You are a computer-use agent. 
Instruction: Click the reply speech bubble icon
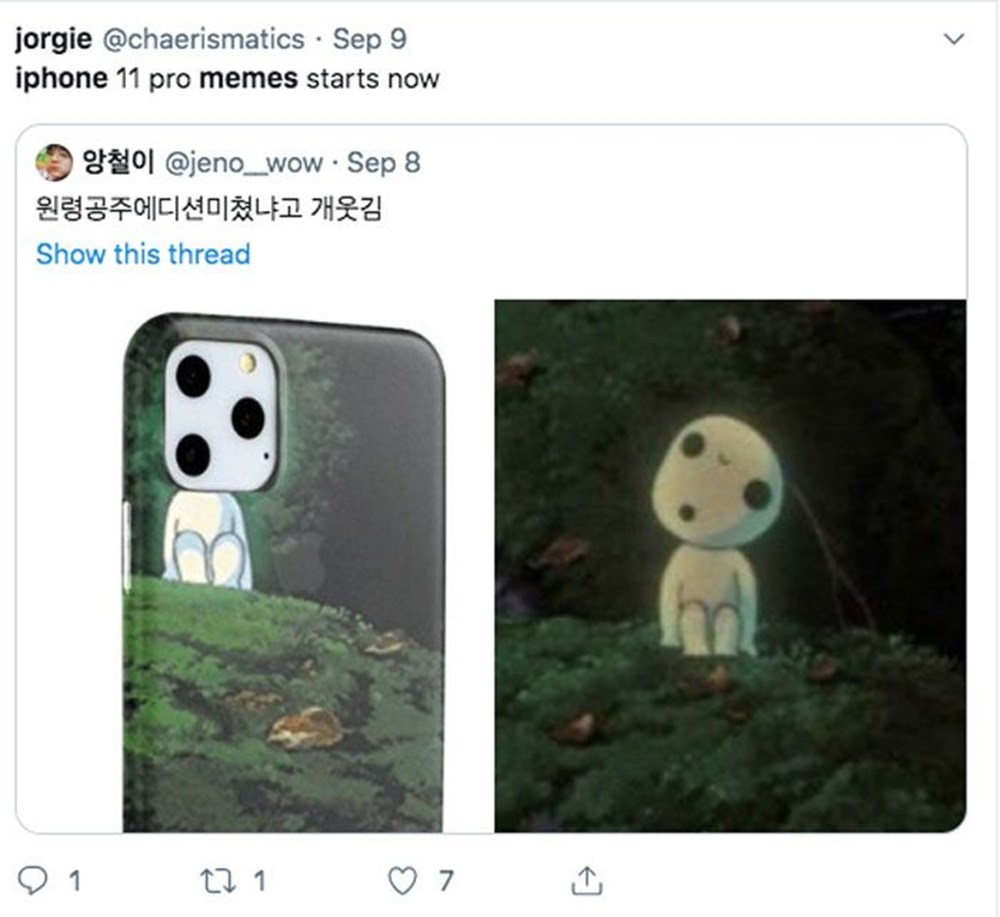click(34, 880)
